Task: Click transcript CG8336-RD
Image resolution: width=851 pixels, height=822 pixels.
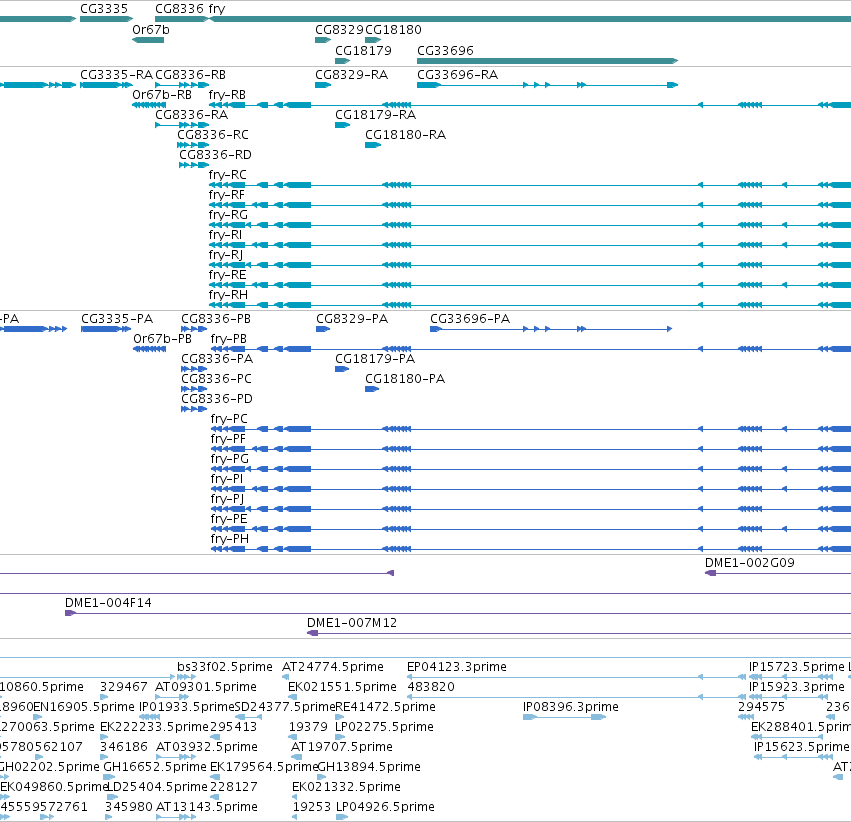Action: click(x=215, y=155)
